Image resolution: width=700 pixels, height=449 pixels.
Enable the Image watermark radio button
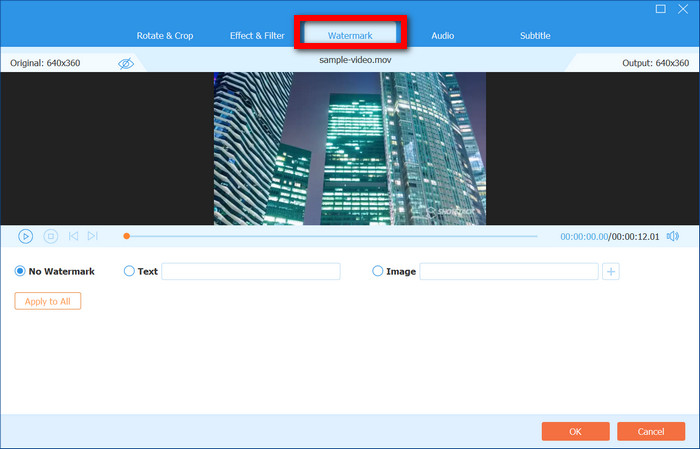click(378, 271)
